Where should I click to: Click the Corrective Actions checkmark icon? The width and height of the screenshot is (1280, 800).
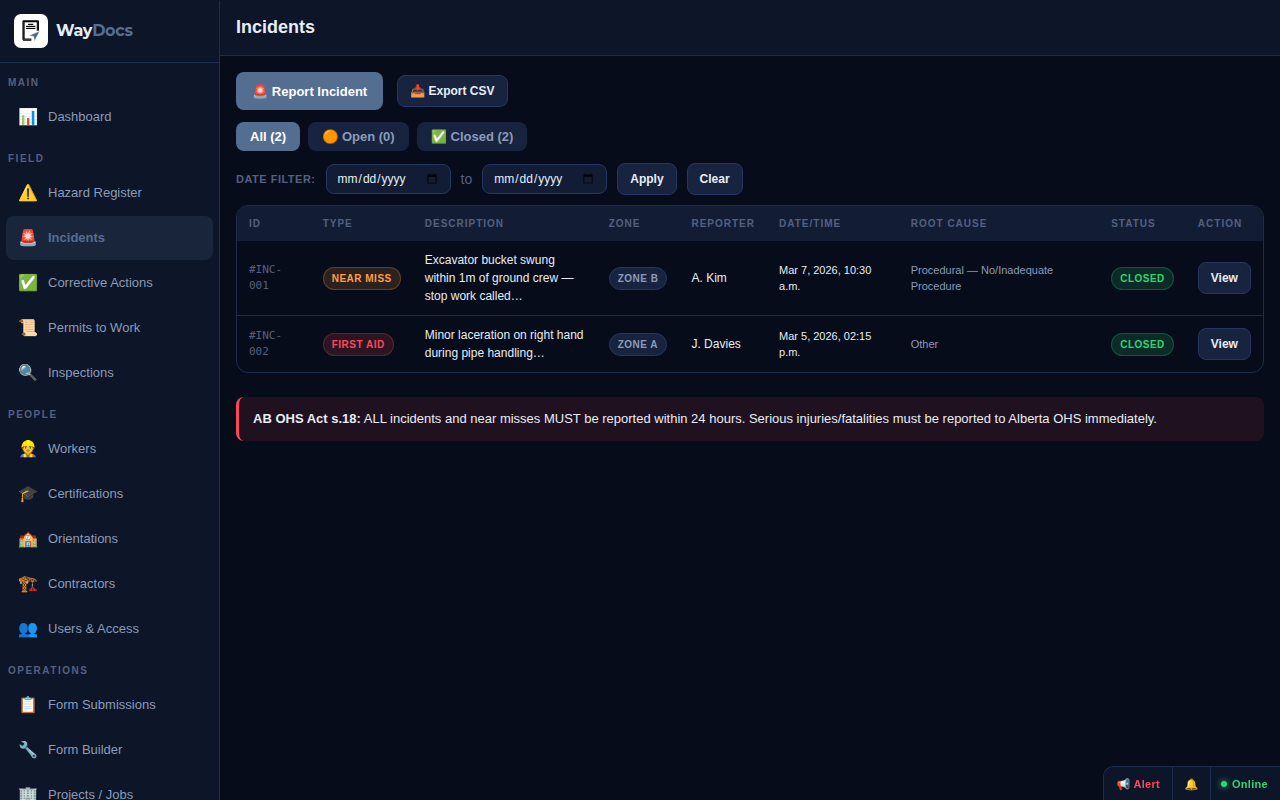coord(28,283)
